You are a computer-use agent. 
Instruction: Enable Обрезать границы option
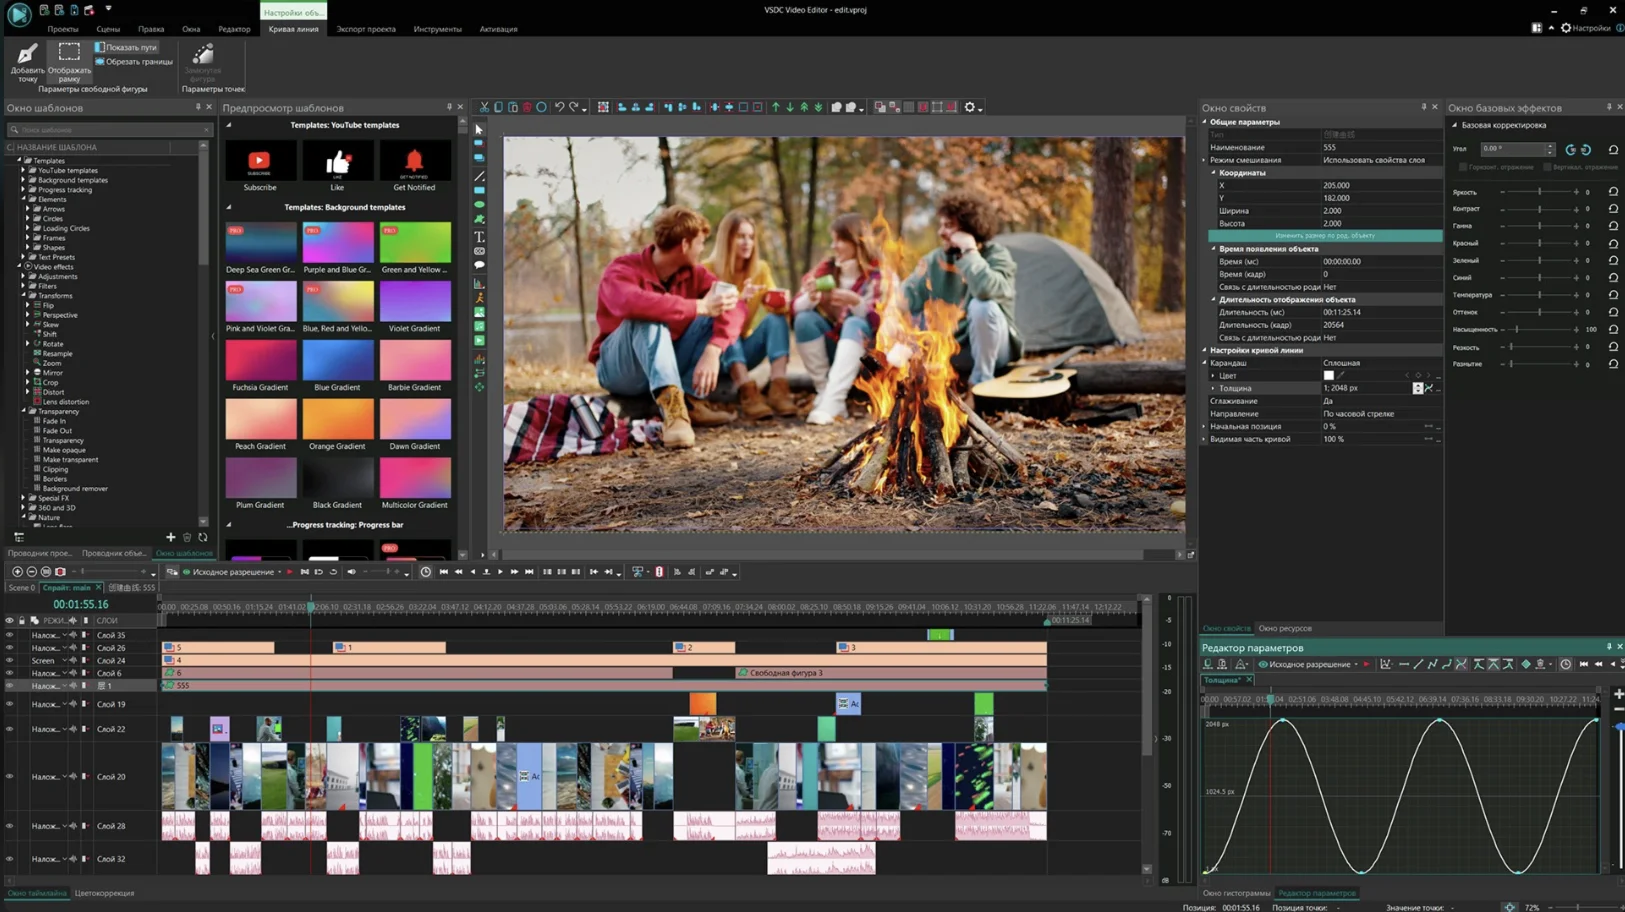click(134, 62)
